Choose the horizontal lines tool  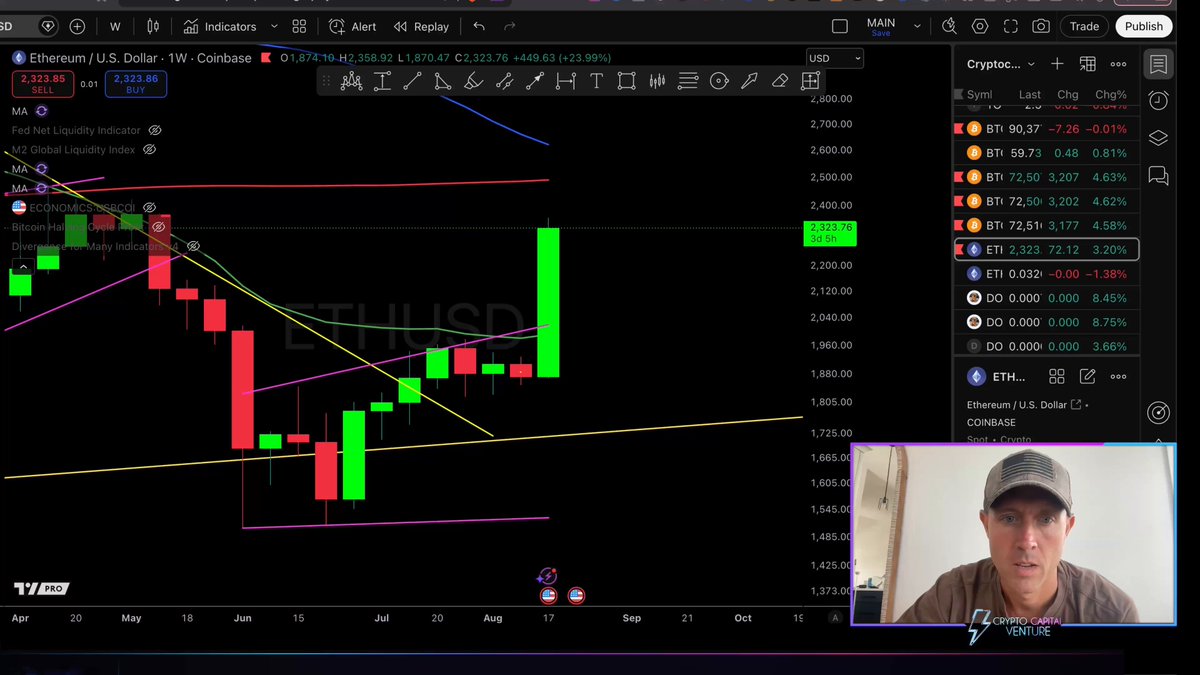pos(688,82)
